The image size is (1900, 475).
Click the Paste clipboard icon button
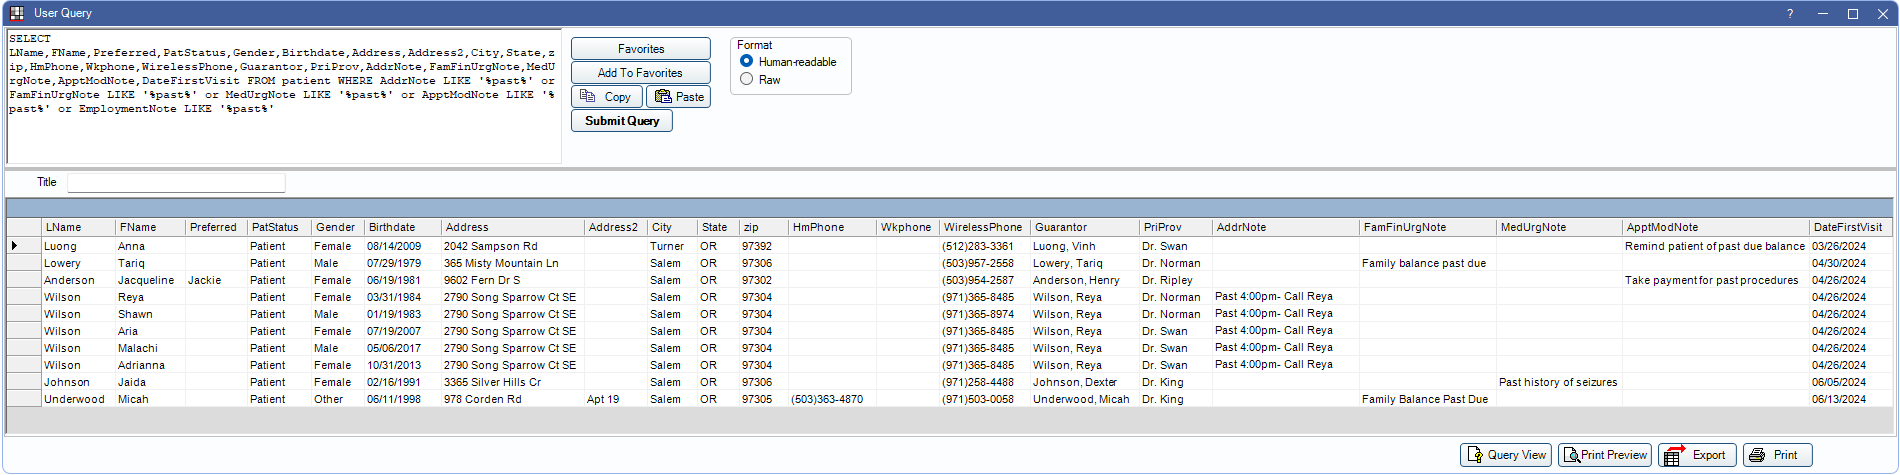pos(663,97)
